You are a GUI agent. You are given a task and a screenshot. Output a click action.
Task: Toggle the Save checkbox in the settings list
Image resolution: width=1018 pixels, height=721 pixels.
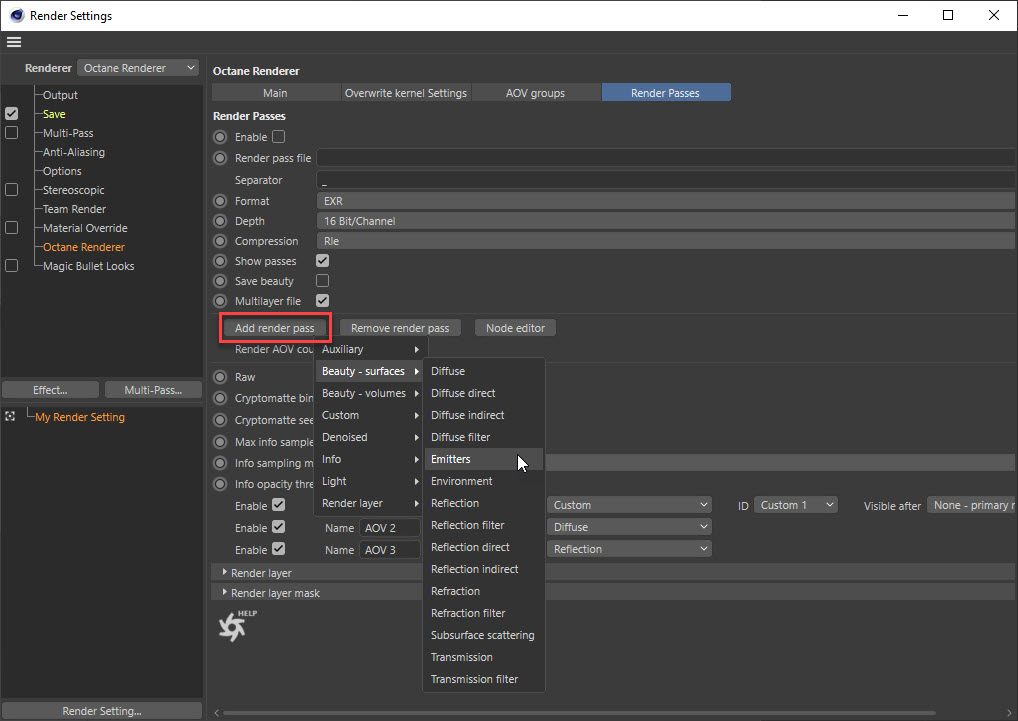[12, 114]
